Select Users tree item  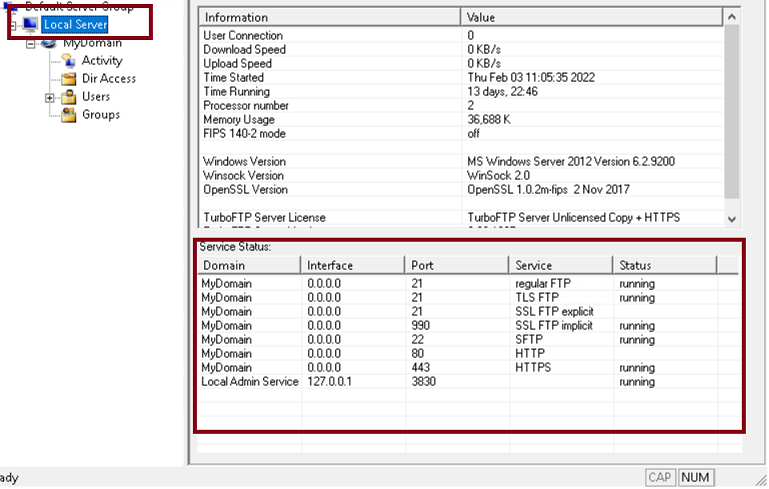(96, 97)
